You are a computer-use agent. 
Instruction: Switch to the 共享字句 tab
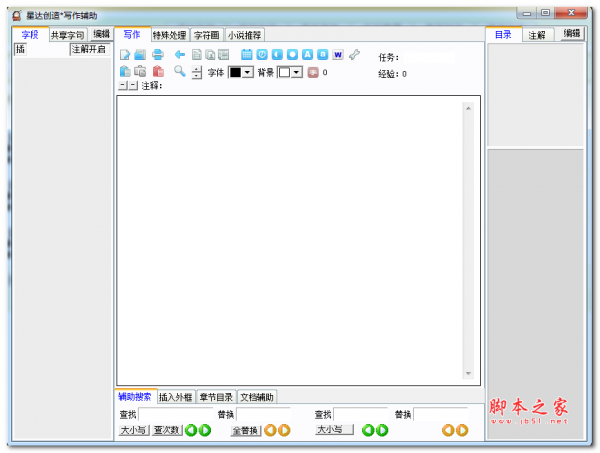68,35
